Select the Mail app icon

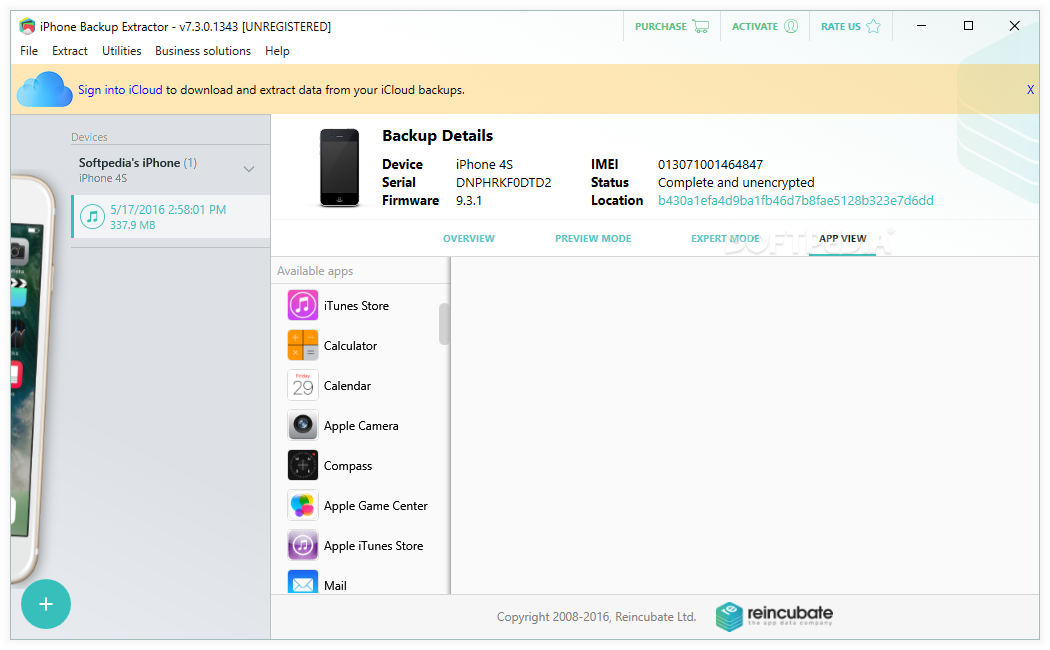click(303, 582)
